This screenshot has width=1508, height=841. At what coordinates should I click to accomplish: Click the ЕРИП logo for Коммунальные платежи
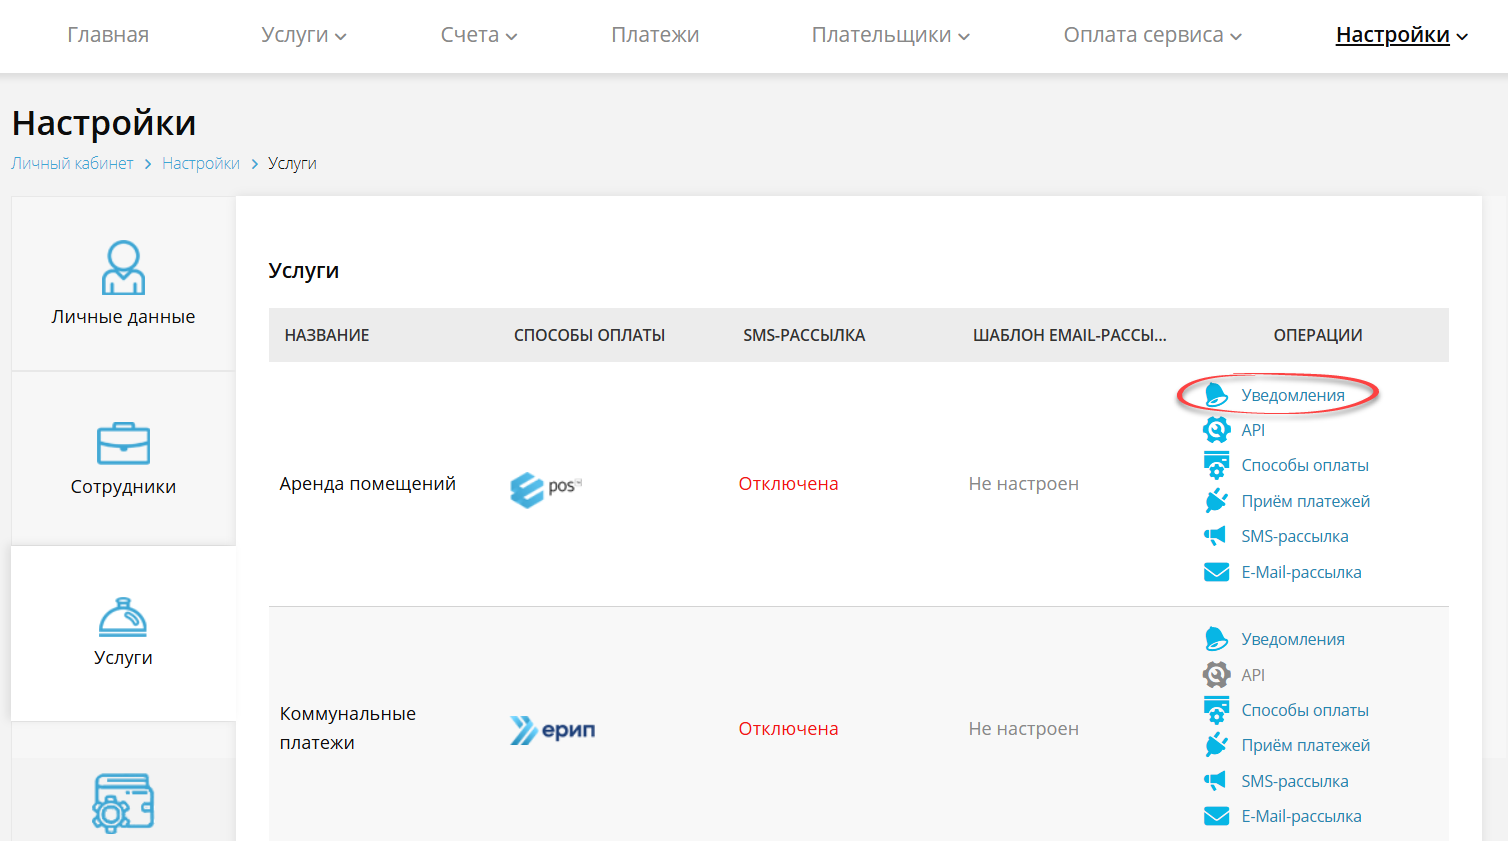552,730
